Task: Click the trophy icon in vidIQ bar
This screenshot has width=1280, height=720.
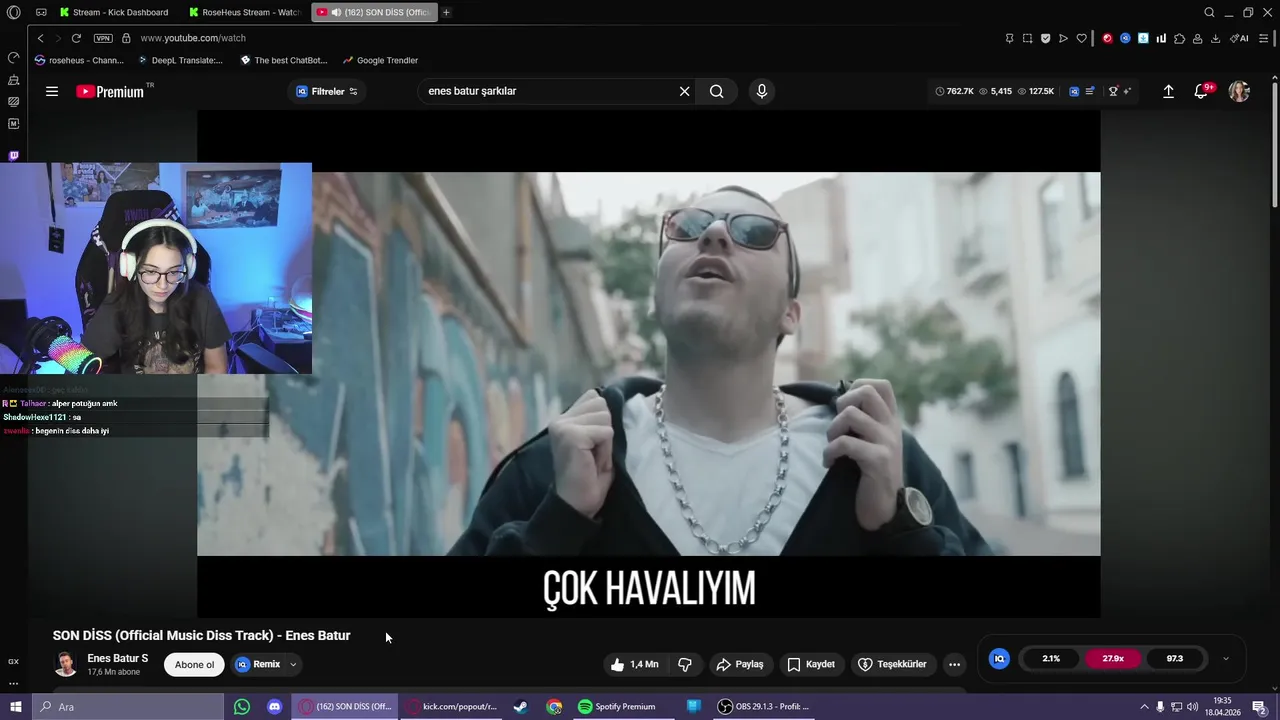Action: [1113, 91]
